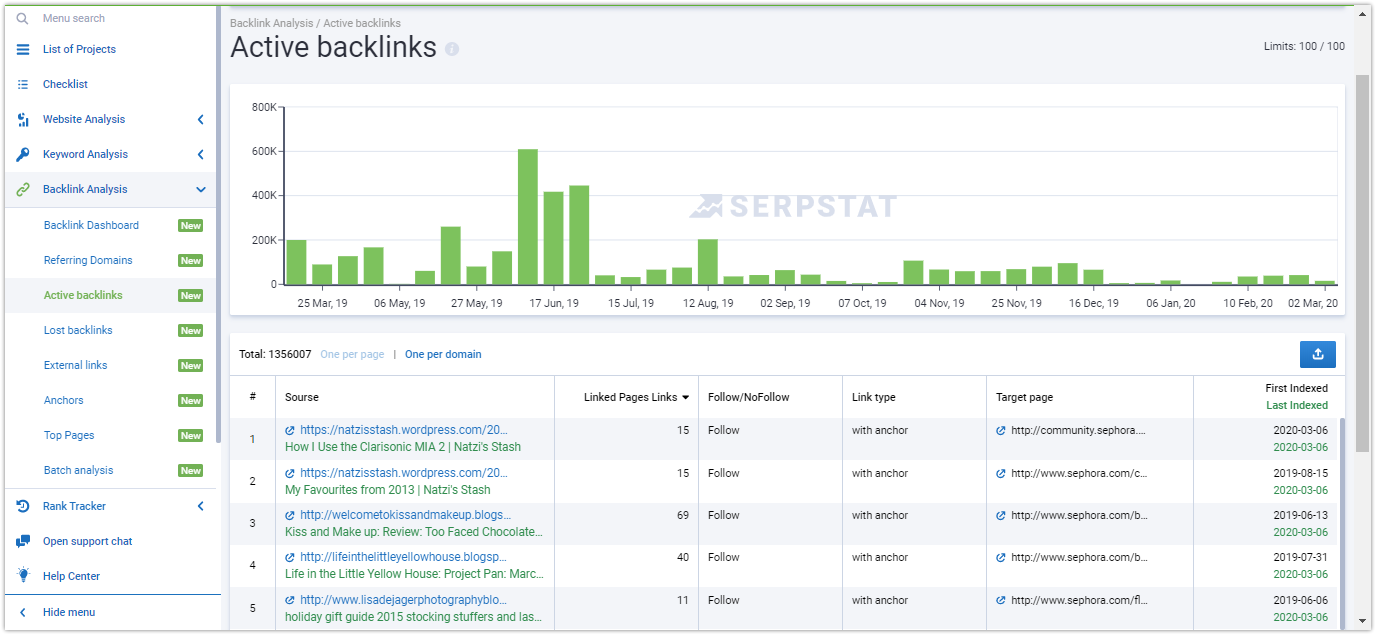Open external link icon for How I Use the Clarisonic row
Image resolution: width=1376 pixels, height=635 pixels.
290,431
